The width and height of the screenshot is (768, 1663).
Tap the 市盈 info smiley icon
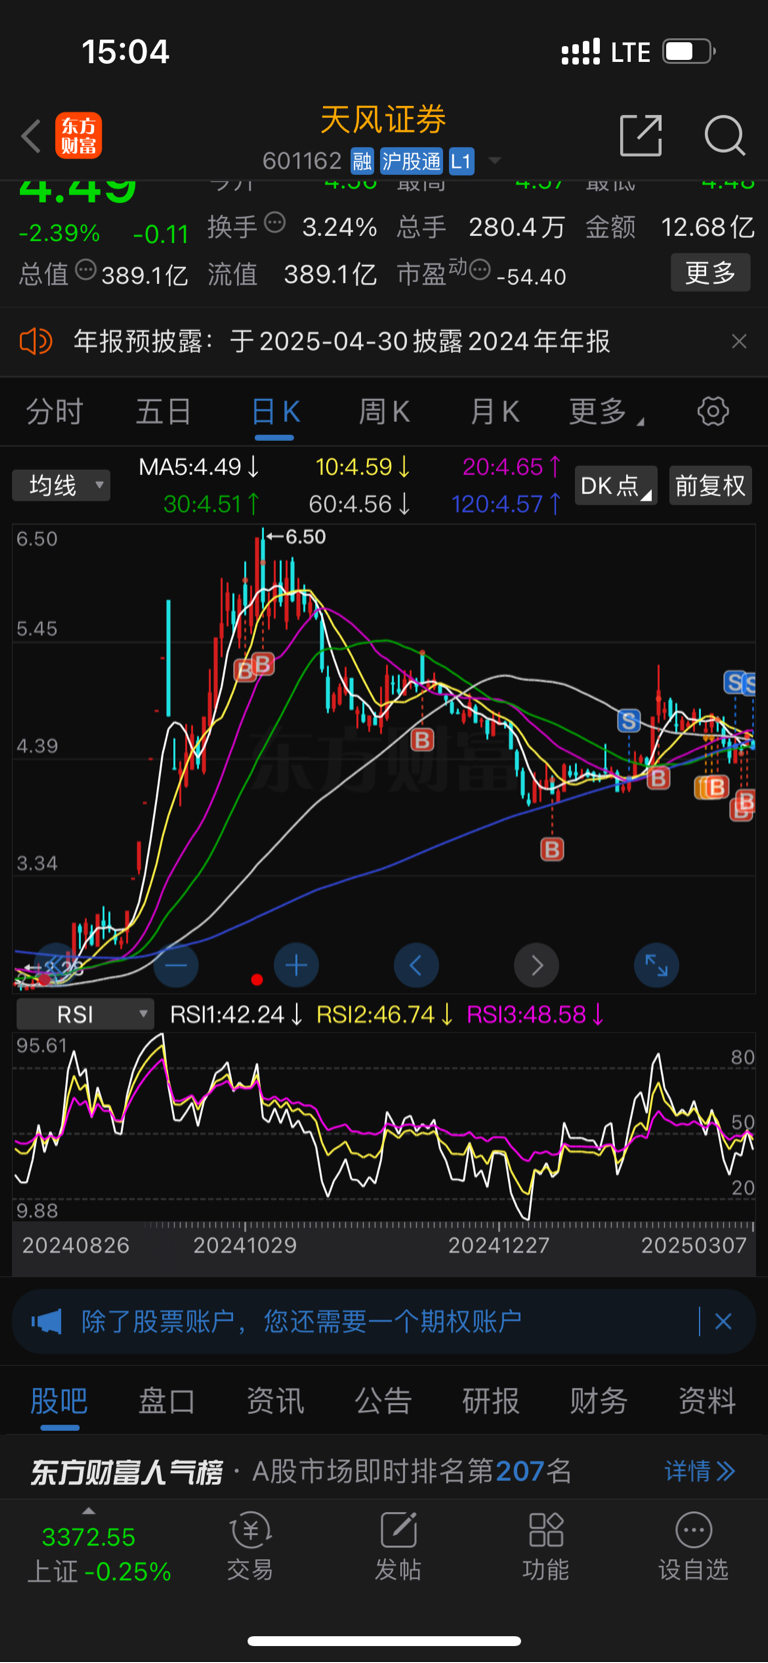point(480,270)
